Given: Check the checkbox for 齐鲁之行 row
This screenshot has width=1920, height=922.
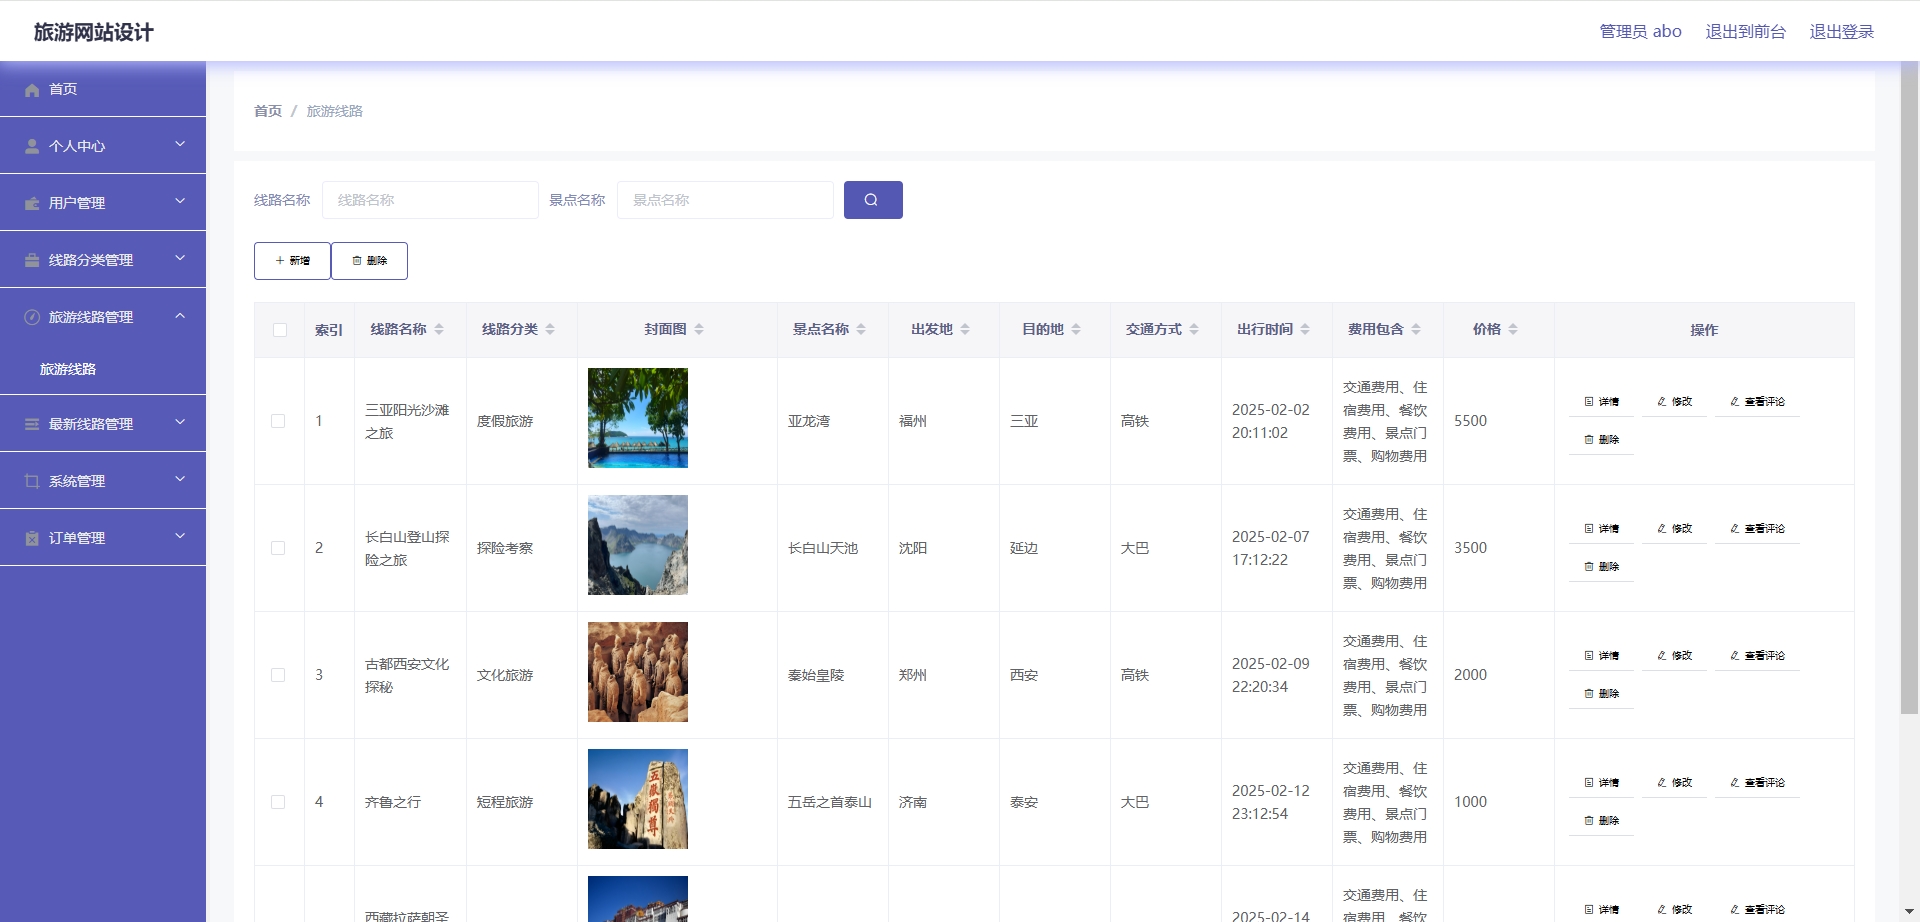Looking at the screenshot, I should point(279,801).
